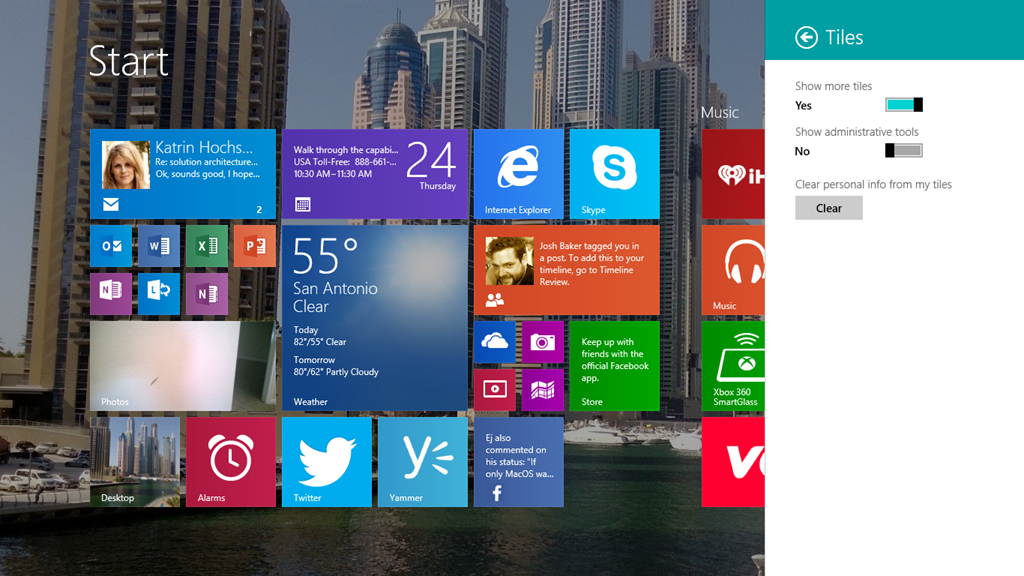This screenshot has width=1024, height=576.
Task: Open the small PowerPoint tile
Action: click(255, 246)
